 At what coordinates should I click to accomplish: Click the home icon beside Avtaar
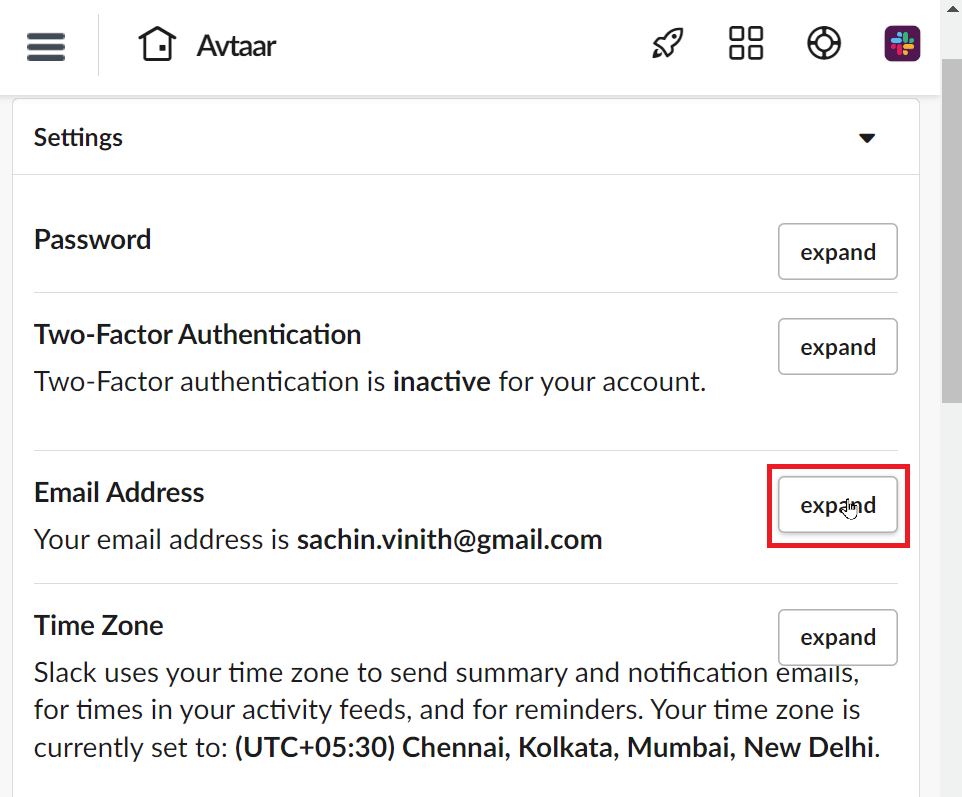coord(158,45)
